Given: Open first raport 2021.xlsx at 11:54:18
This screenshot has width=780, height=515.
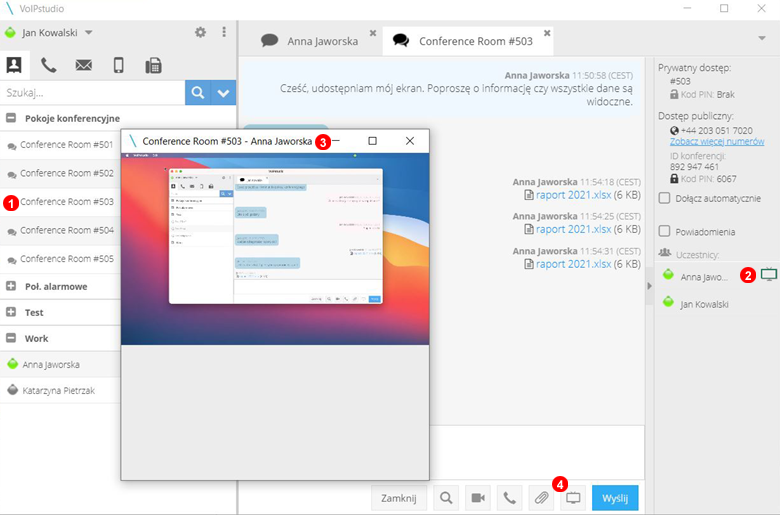Looking at the screenshot, I should tap(573, 195).
